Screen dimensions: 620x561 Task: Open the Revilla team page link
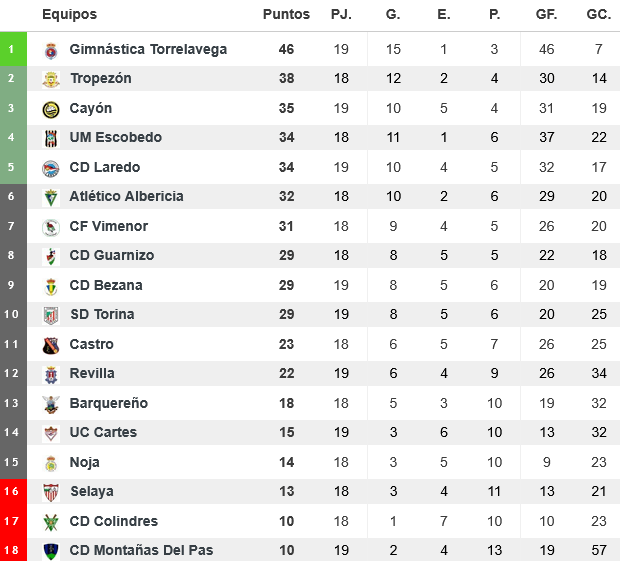click(x=92, y=373)
